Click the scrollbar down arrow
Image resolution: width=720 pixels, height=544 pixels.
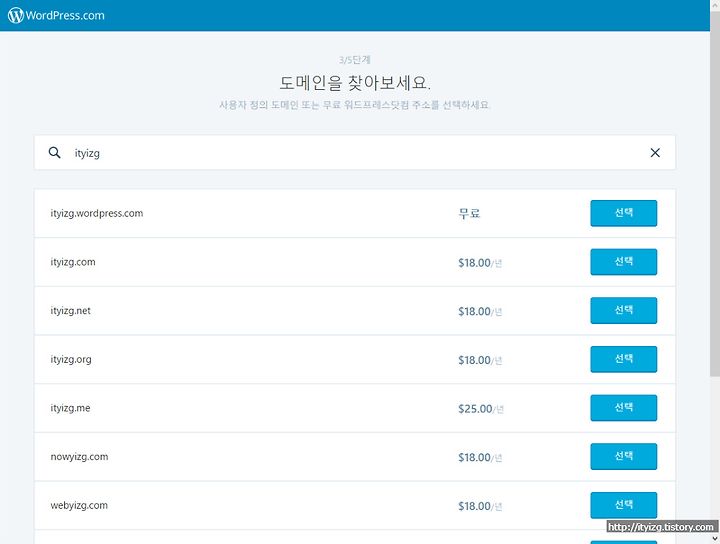pyautogui.click(x=715, y=538)
